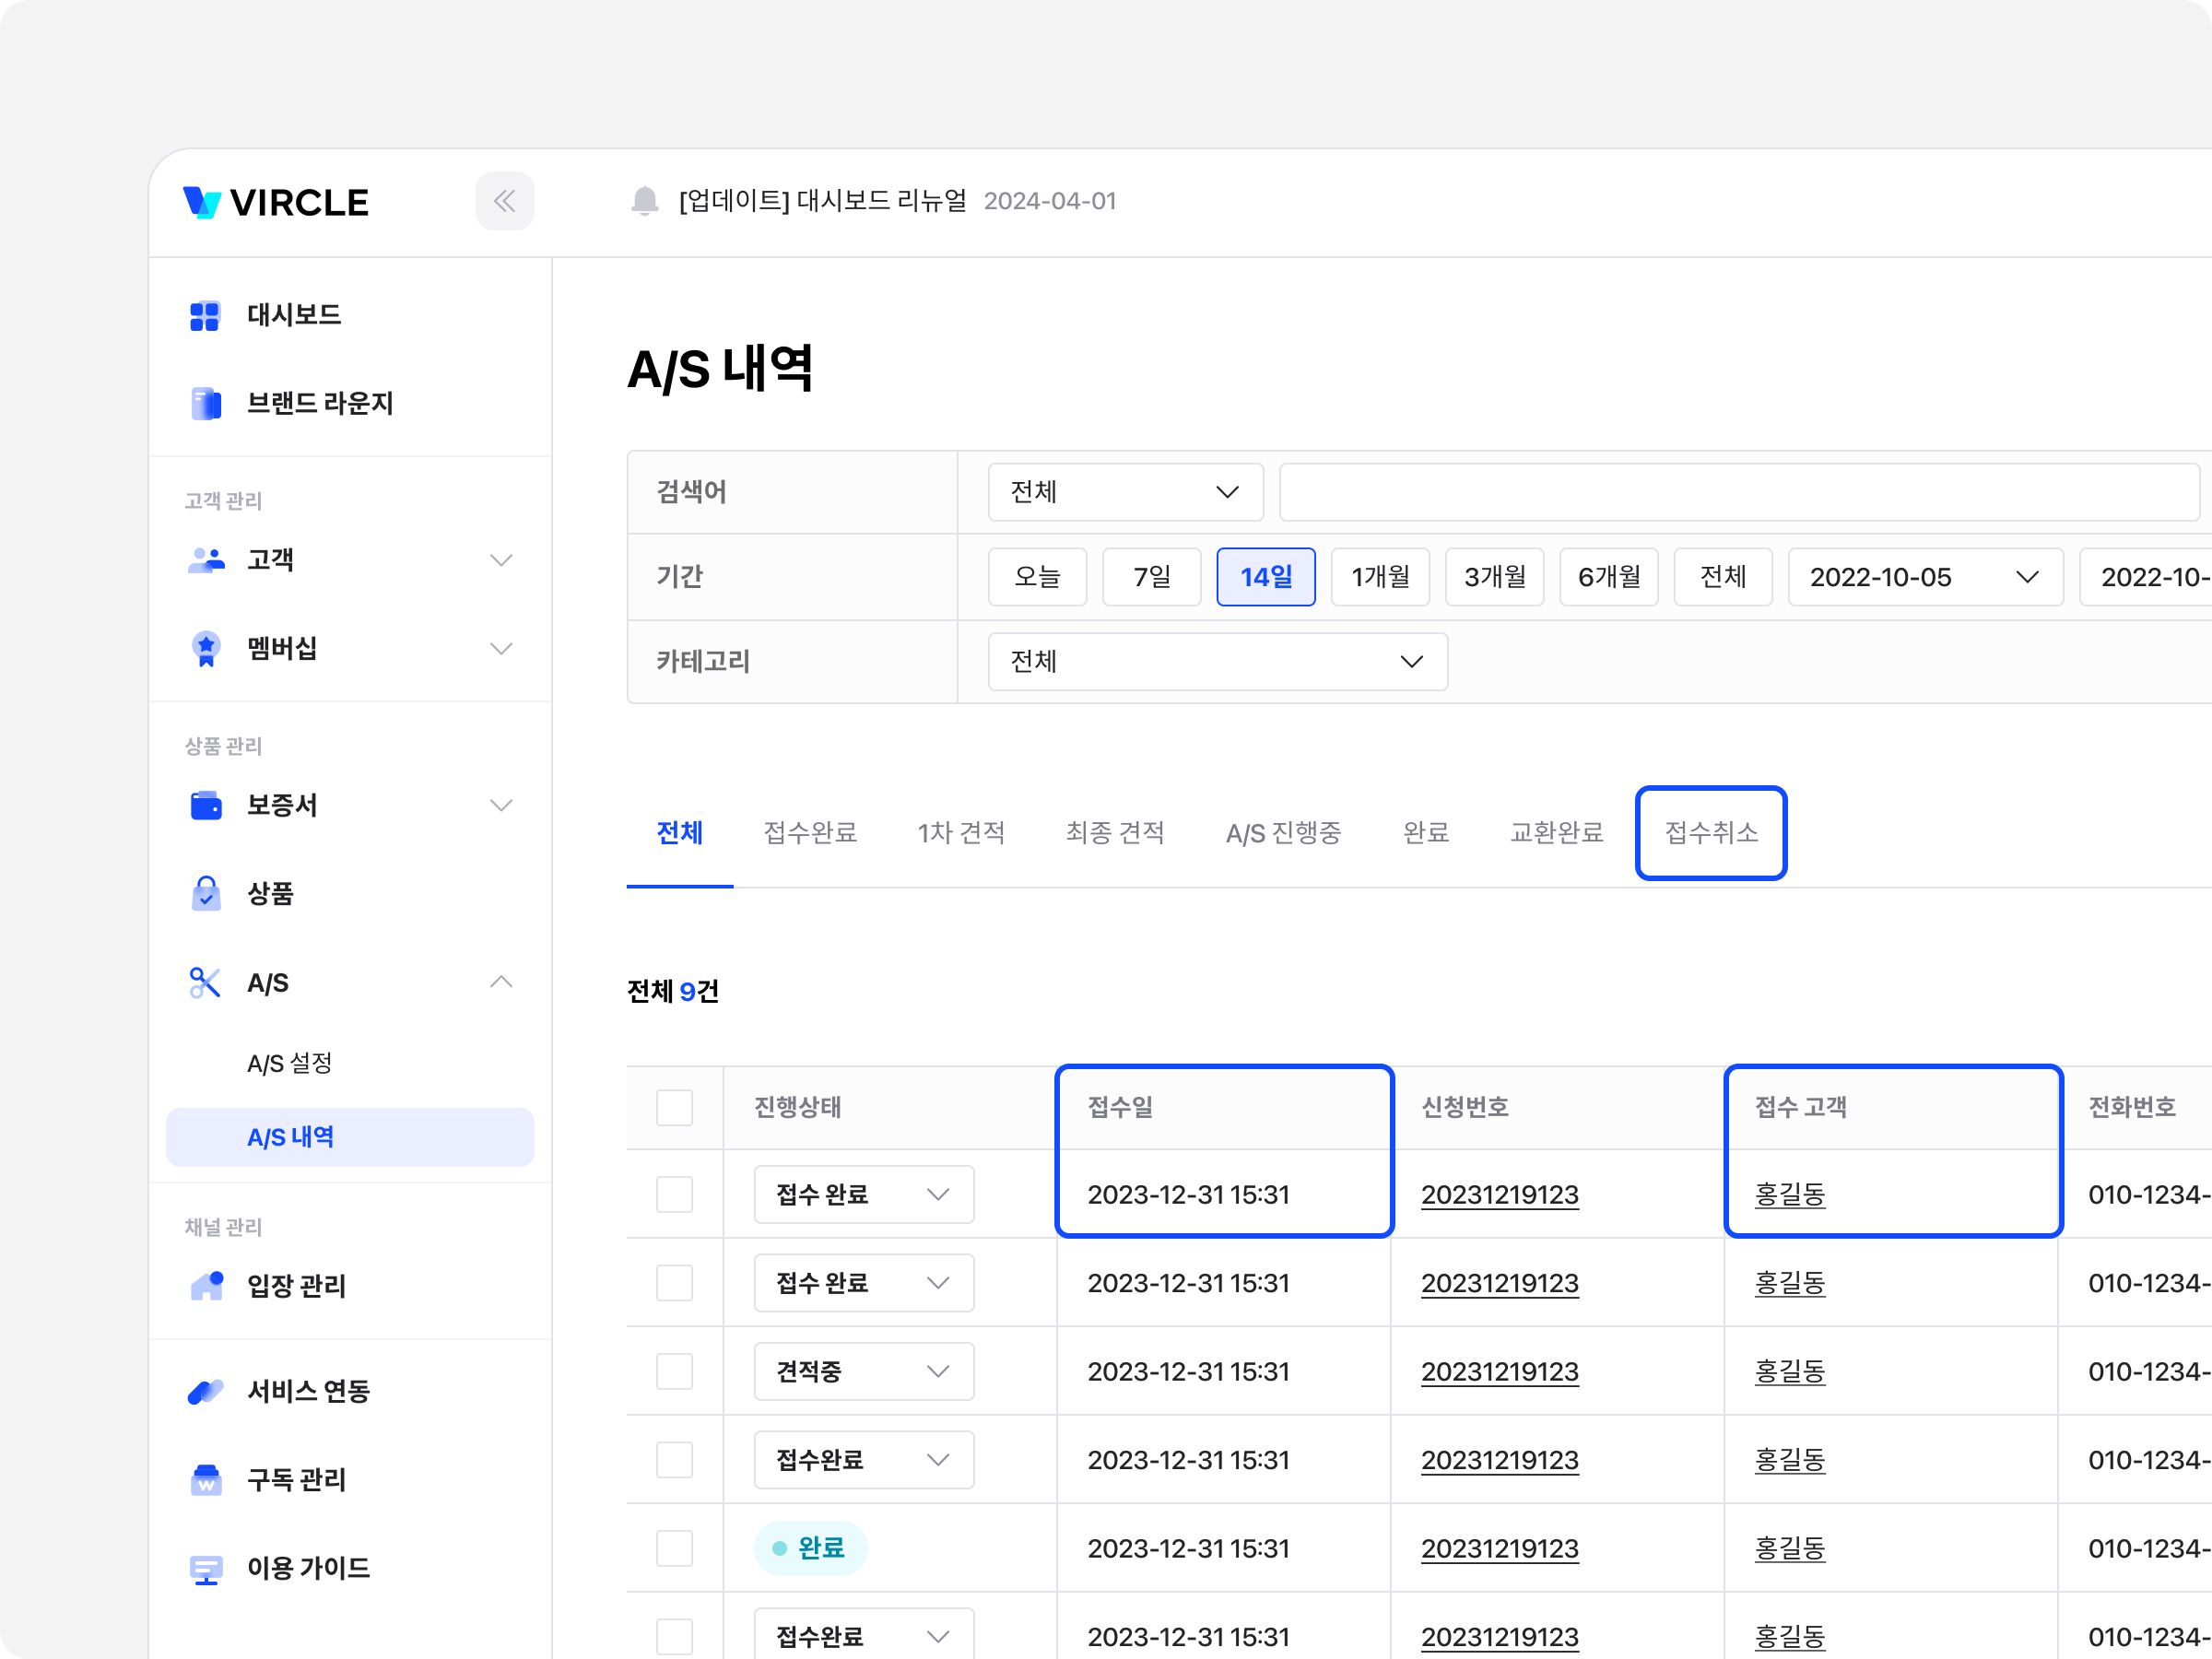Screen dimensions: 2212x1659
Task: Click the notification bell icon
Action: pos(645,201)
